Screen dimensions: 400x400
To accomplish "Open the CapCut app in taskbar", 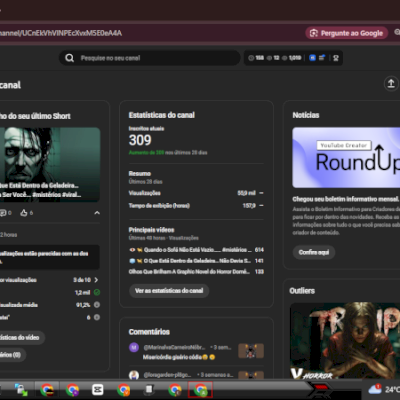I will 98,389.
